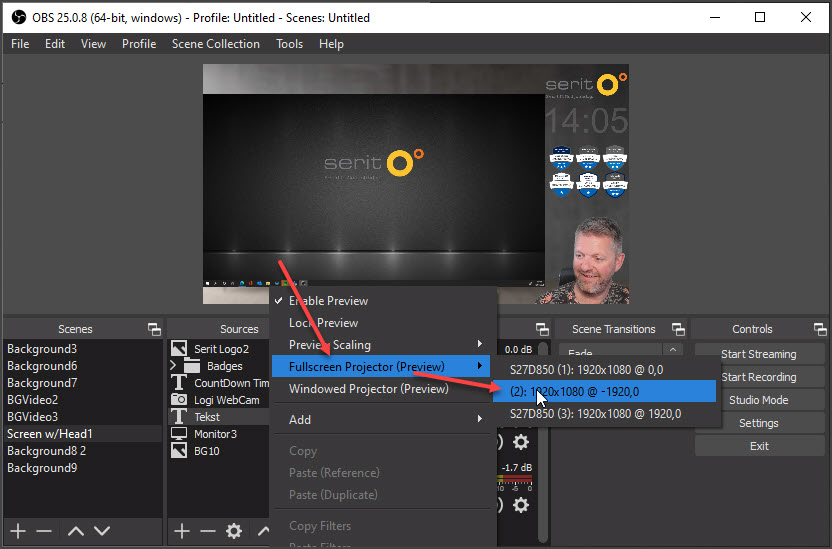Click the BG10 image source icon
Screen dimensions: 832x549
(179, 450)
